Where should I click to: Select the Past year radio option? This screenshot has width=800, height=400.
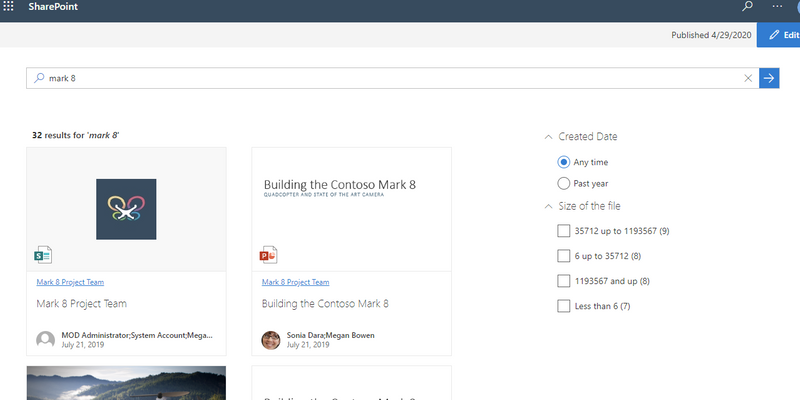564,183
